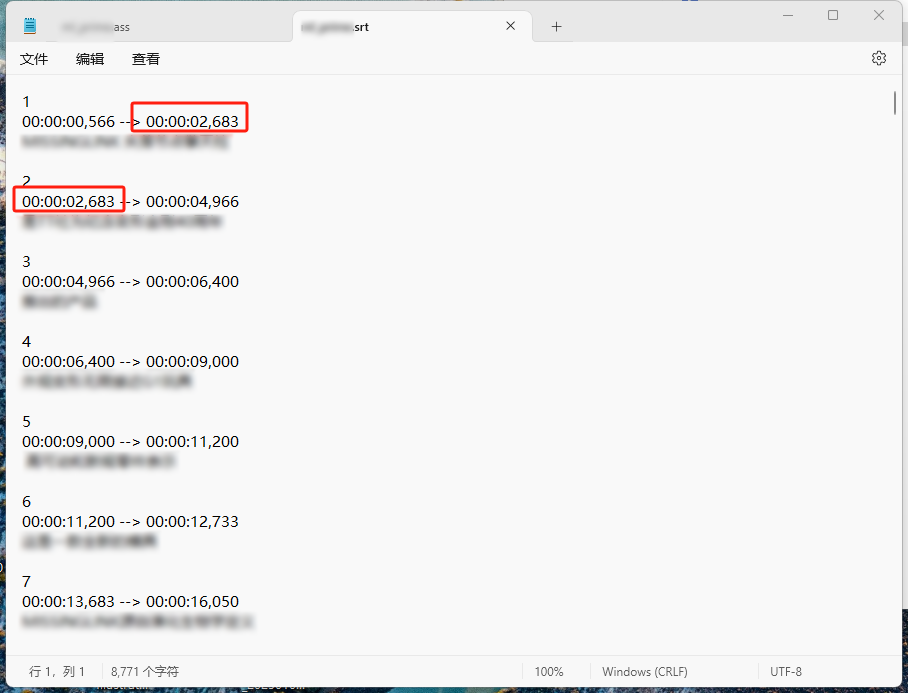Open a new tab with the plus icon
The image size is (908, 693).
[x=556, y=26]
